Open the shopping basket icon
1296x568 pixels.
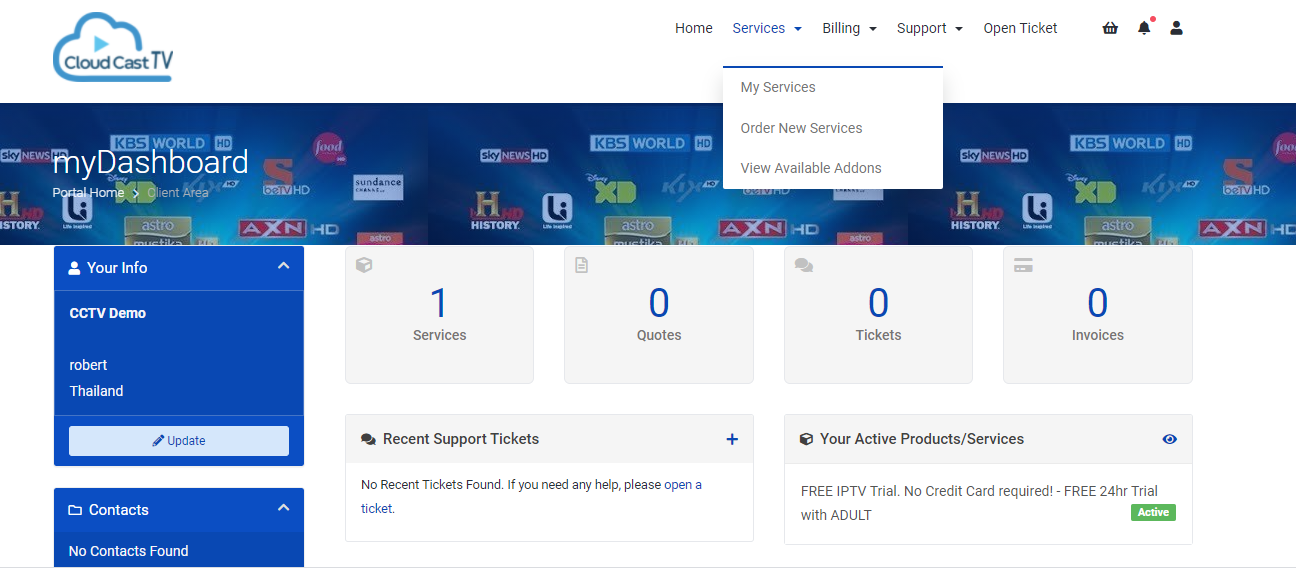pos(1110,28)
